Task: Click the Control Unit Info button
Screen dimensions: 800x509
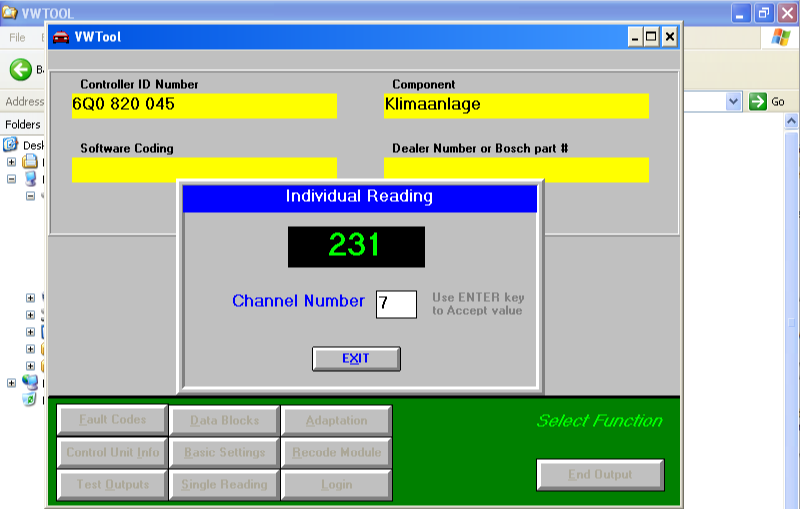Action: pos(112,452)
